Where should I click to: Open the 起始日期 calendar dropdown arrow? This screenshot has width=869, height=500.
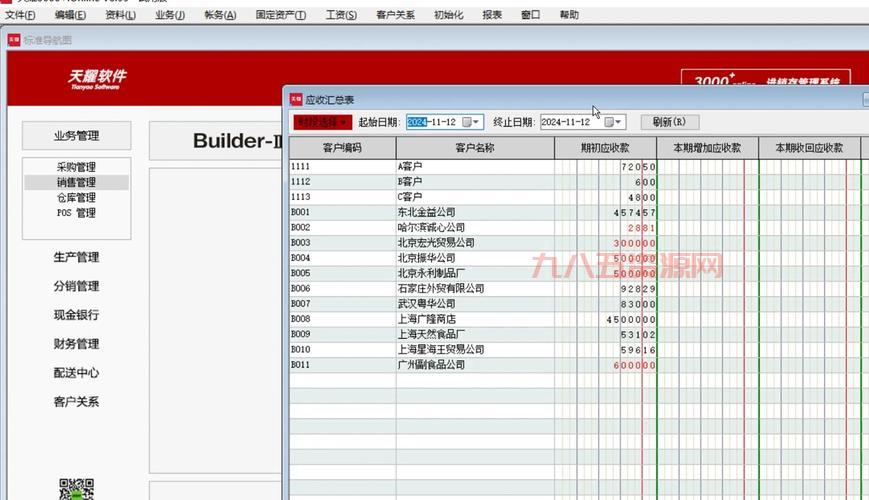tap(476, 122)
